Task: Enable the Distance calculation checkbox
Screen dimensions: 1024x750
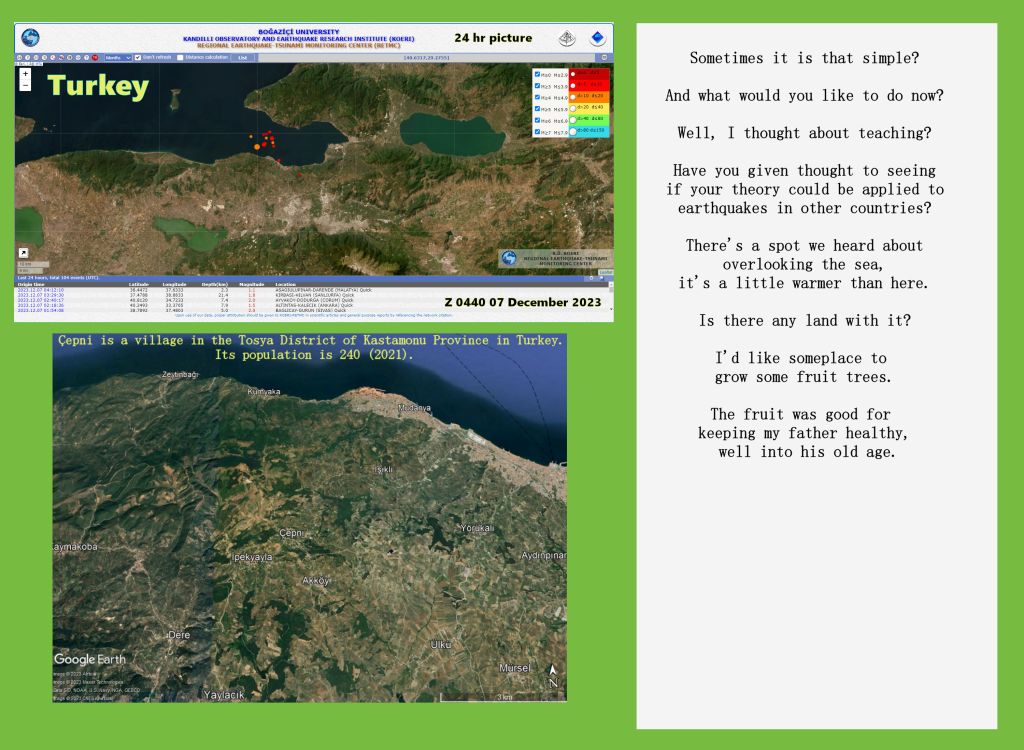Action: (180, 58)
